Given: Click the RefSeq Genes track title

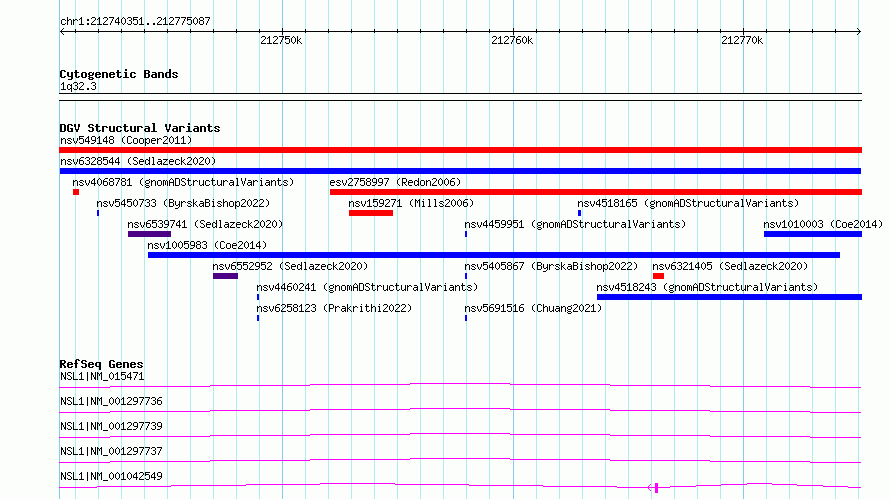Looking at the screenshot, I should tap(101, 364).
